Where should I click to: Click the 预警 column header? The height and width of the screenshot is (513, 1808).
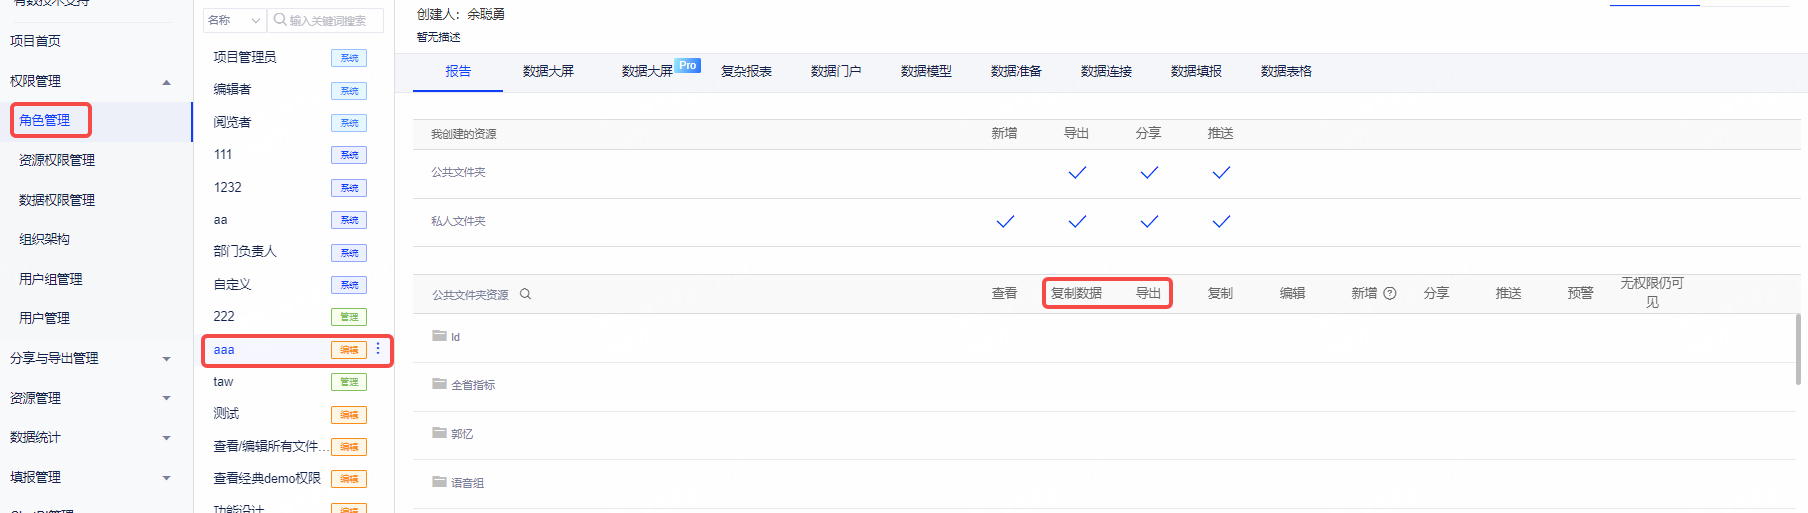1580,293
